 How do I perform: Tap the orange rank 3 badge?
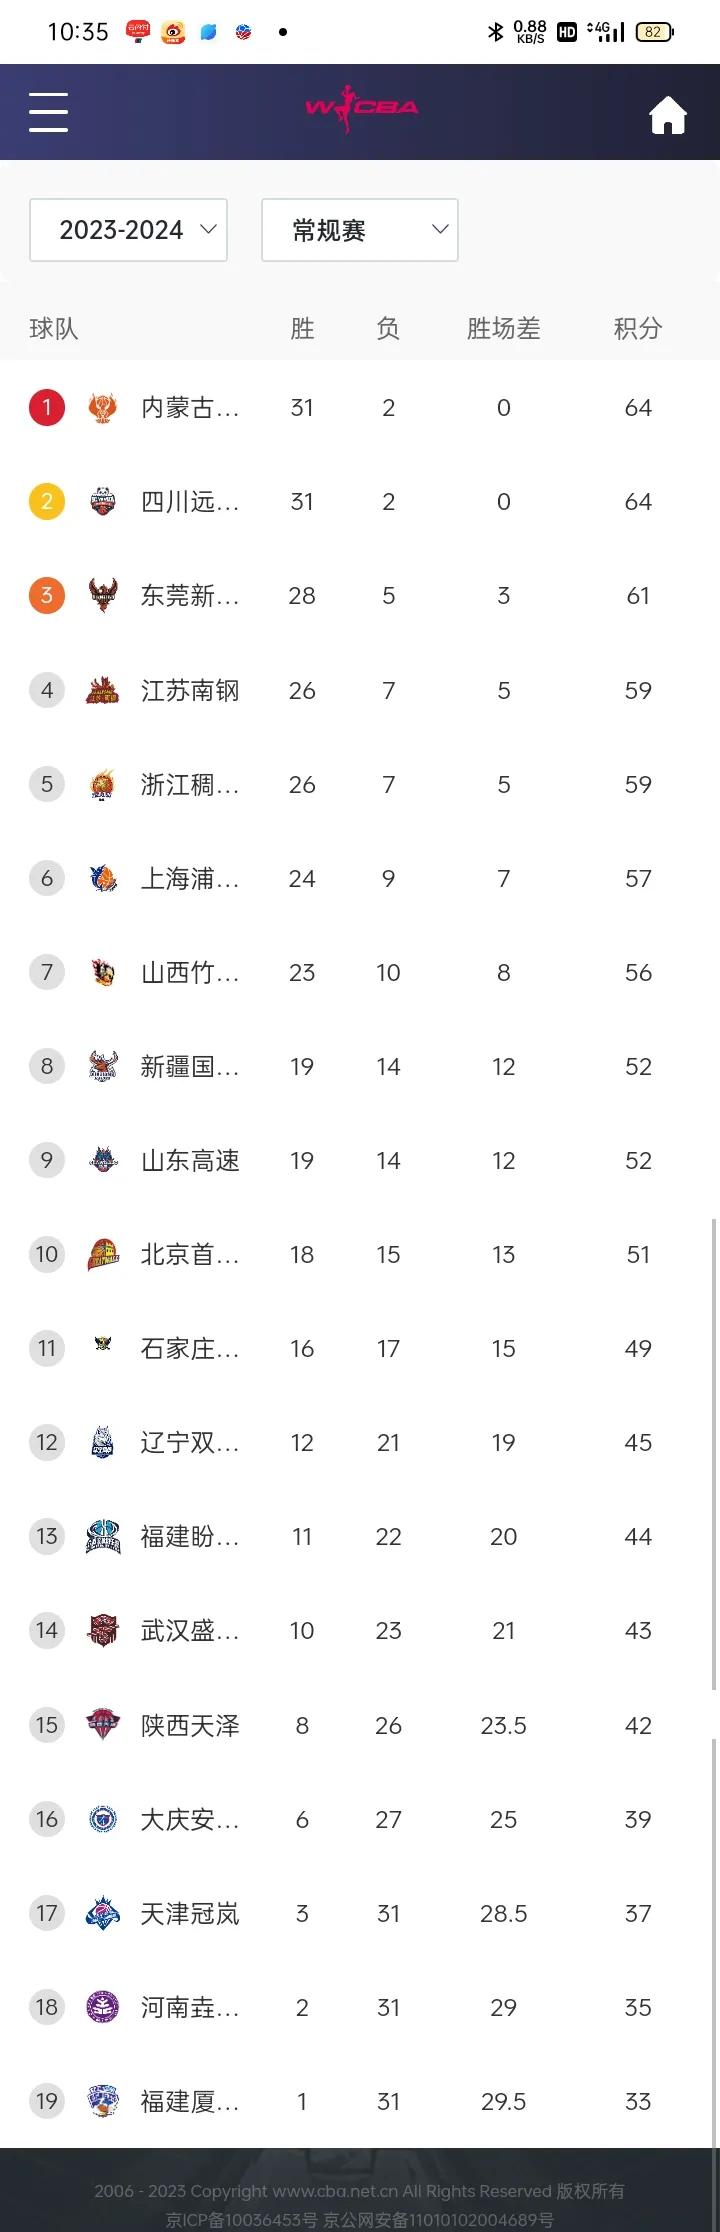(x=47, y=596)
